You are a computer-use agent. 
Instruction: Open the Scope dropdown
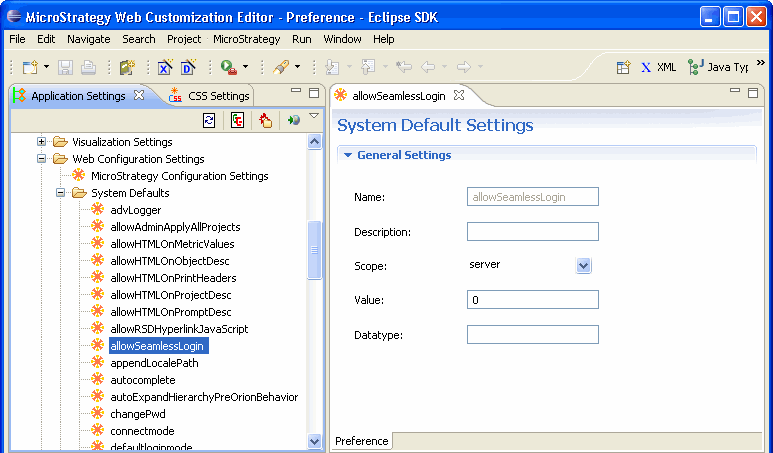(583, 266)
